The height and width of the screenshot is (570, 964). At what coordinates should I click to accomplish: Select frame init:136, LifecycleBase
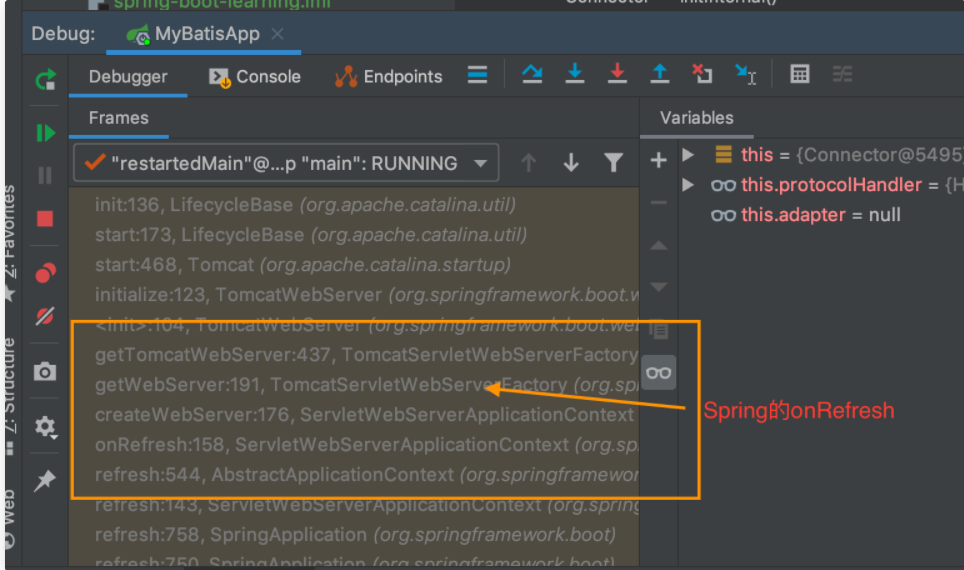(x=354, y=205)
